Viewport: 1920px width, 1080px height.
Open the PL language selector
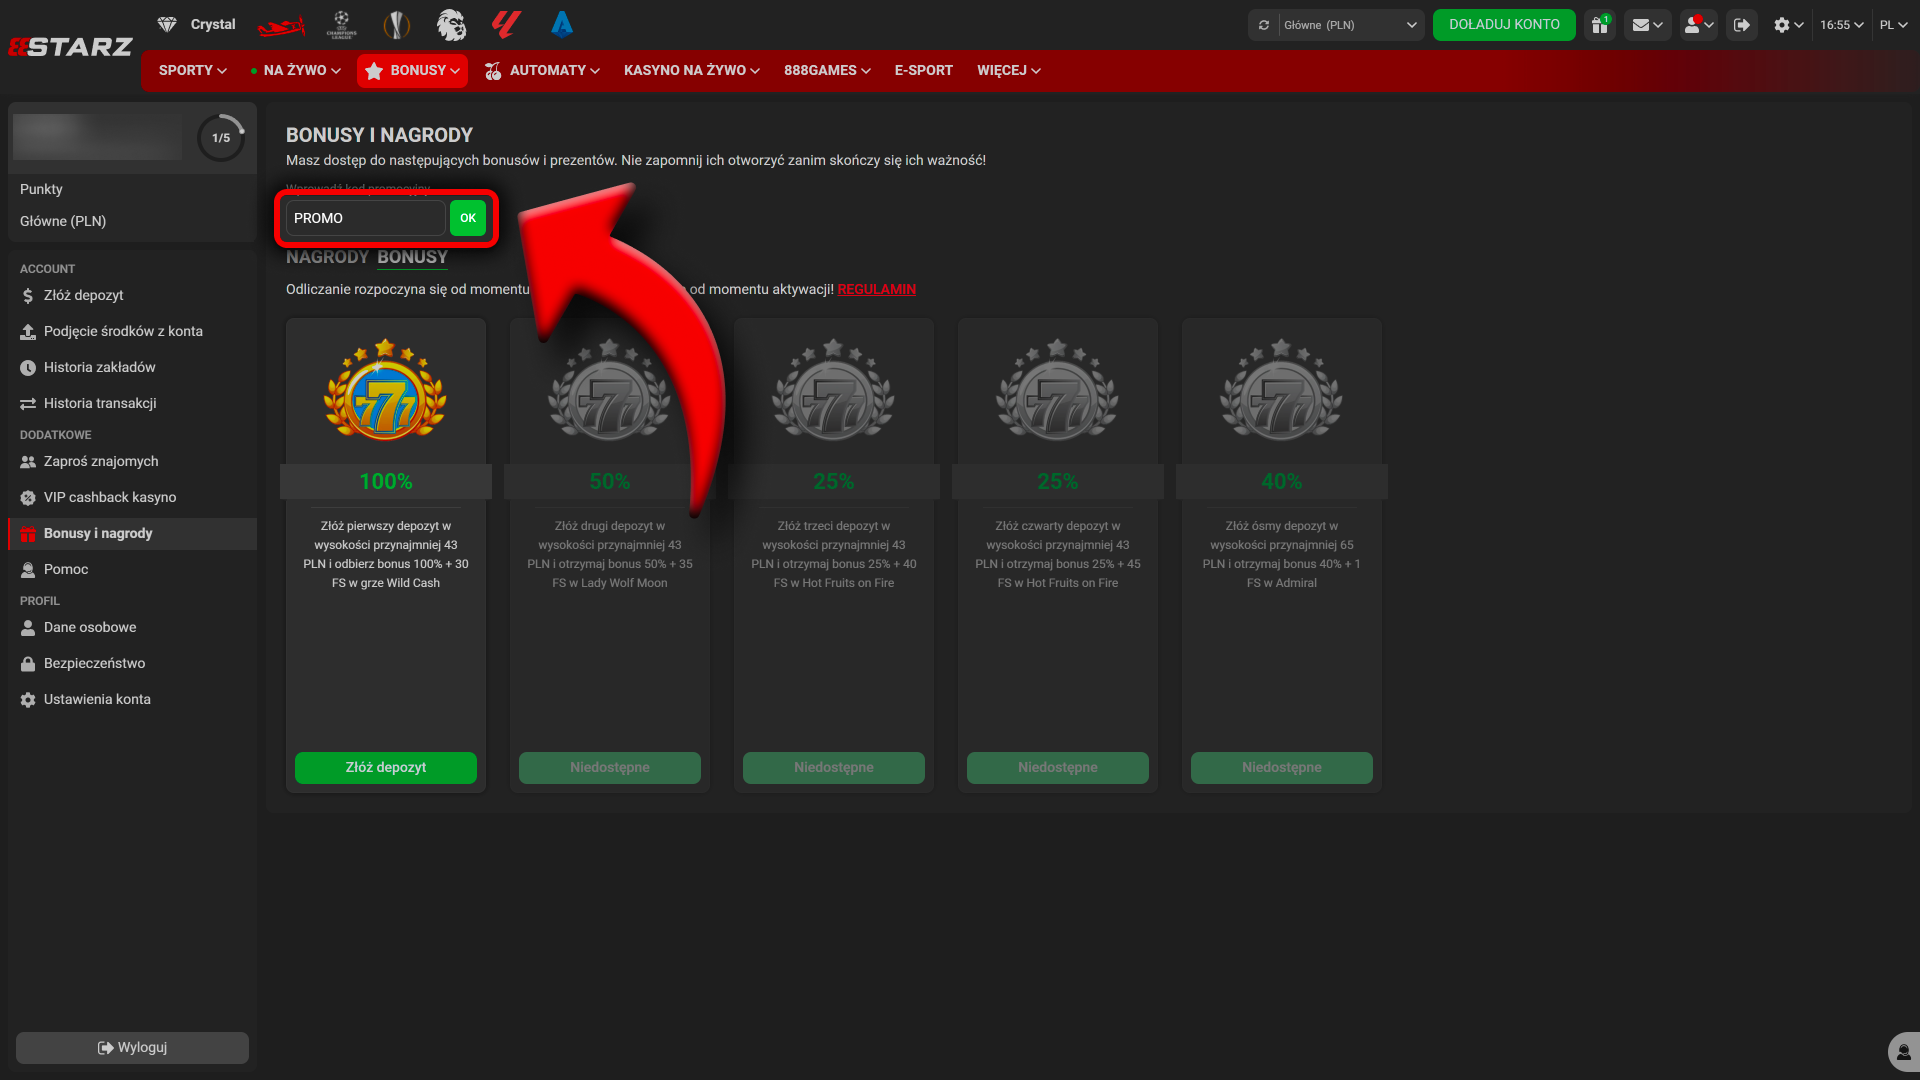tap(1894, 25)
